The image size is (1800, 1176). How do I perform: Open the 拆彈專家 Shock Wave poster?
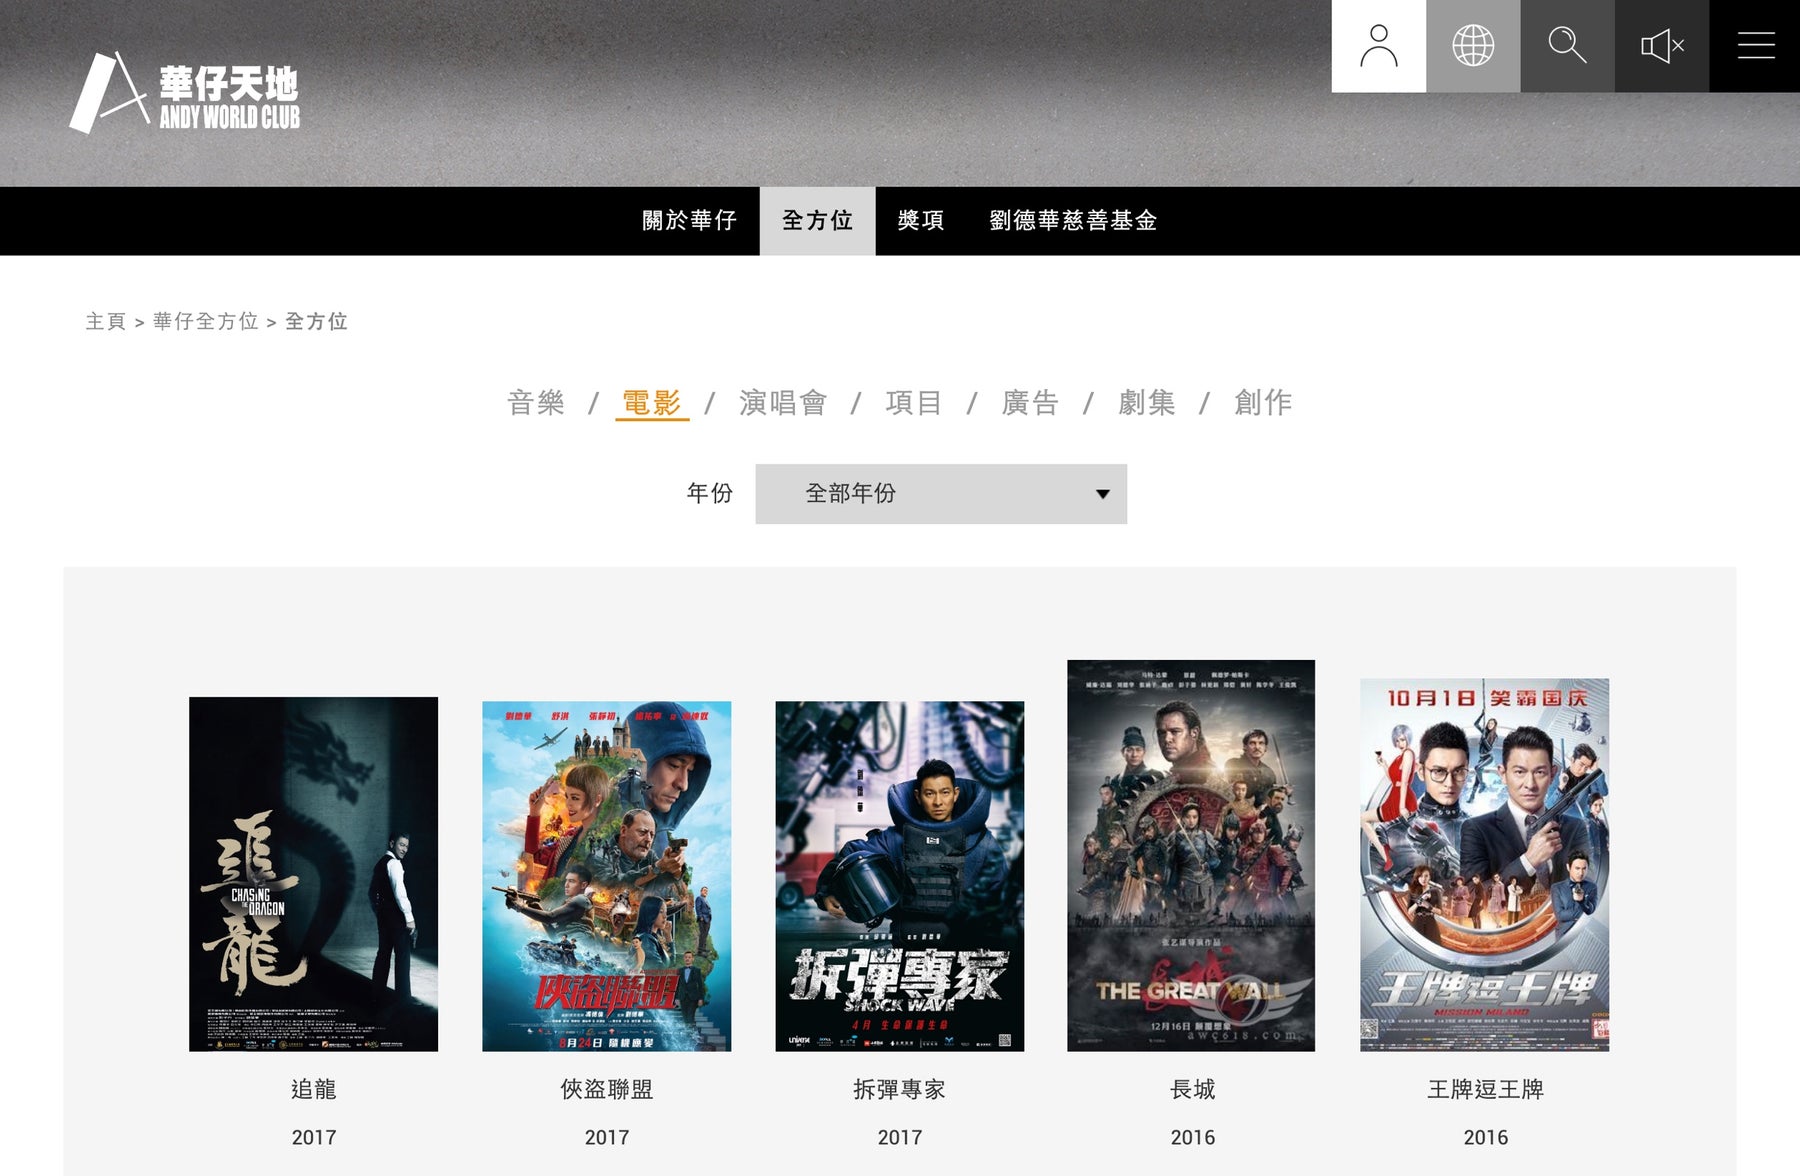tap(899, 876)
